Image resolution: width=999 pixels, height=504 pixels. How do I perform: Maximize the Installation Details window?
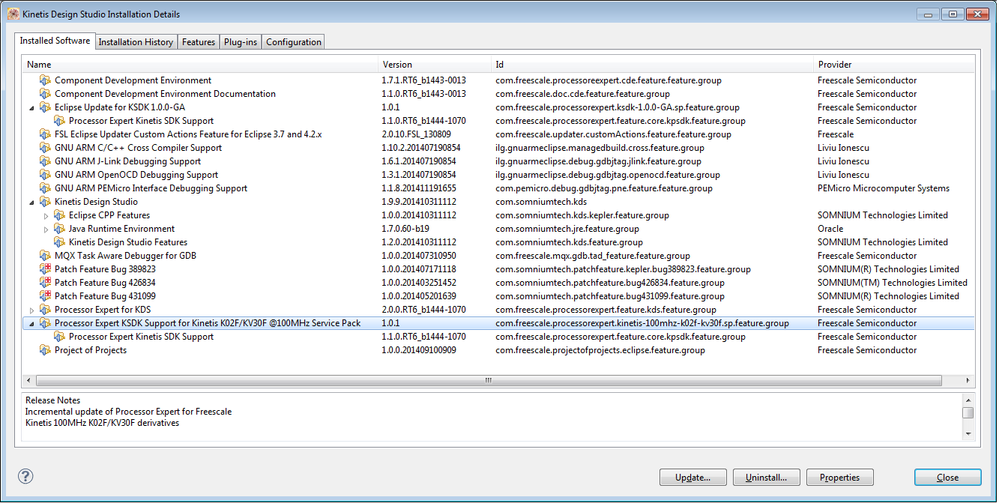tap(952, 14)
